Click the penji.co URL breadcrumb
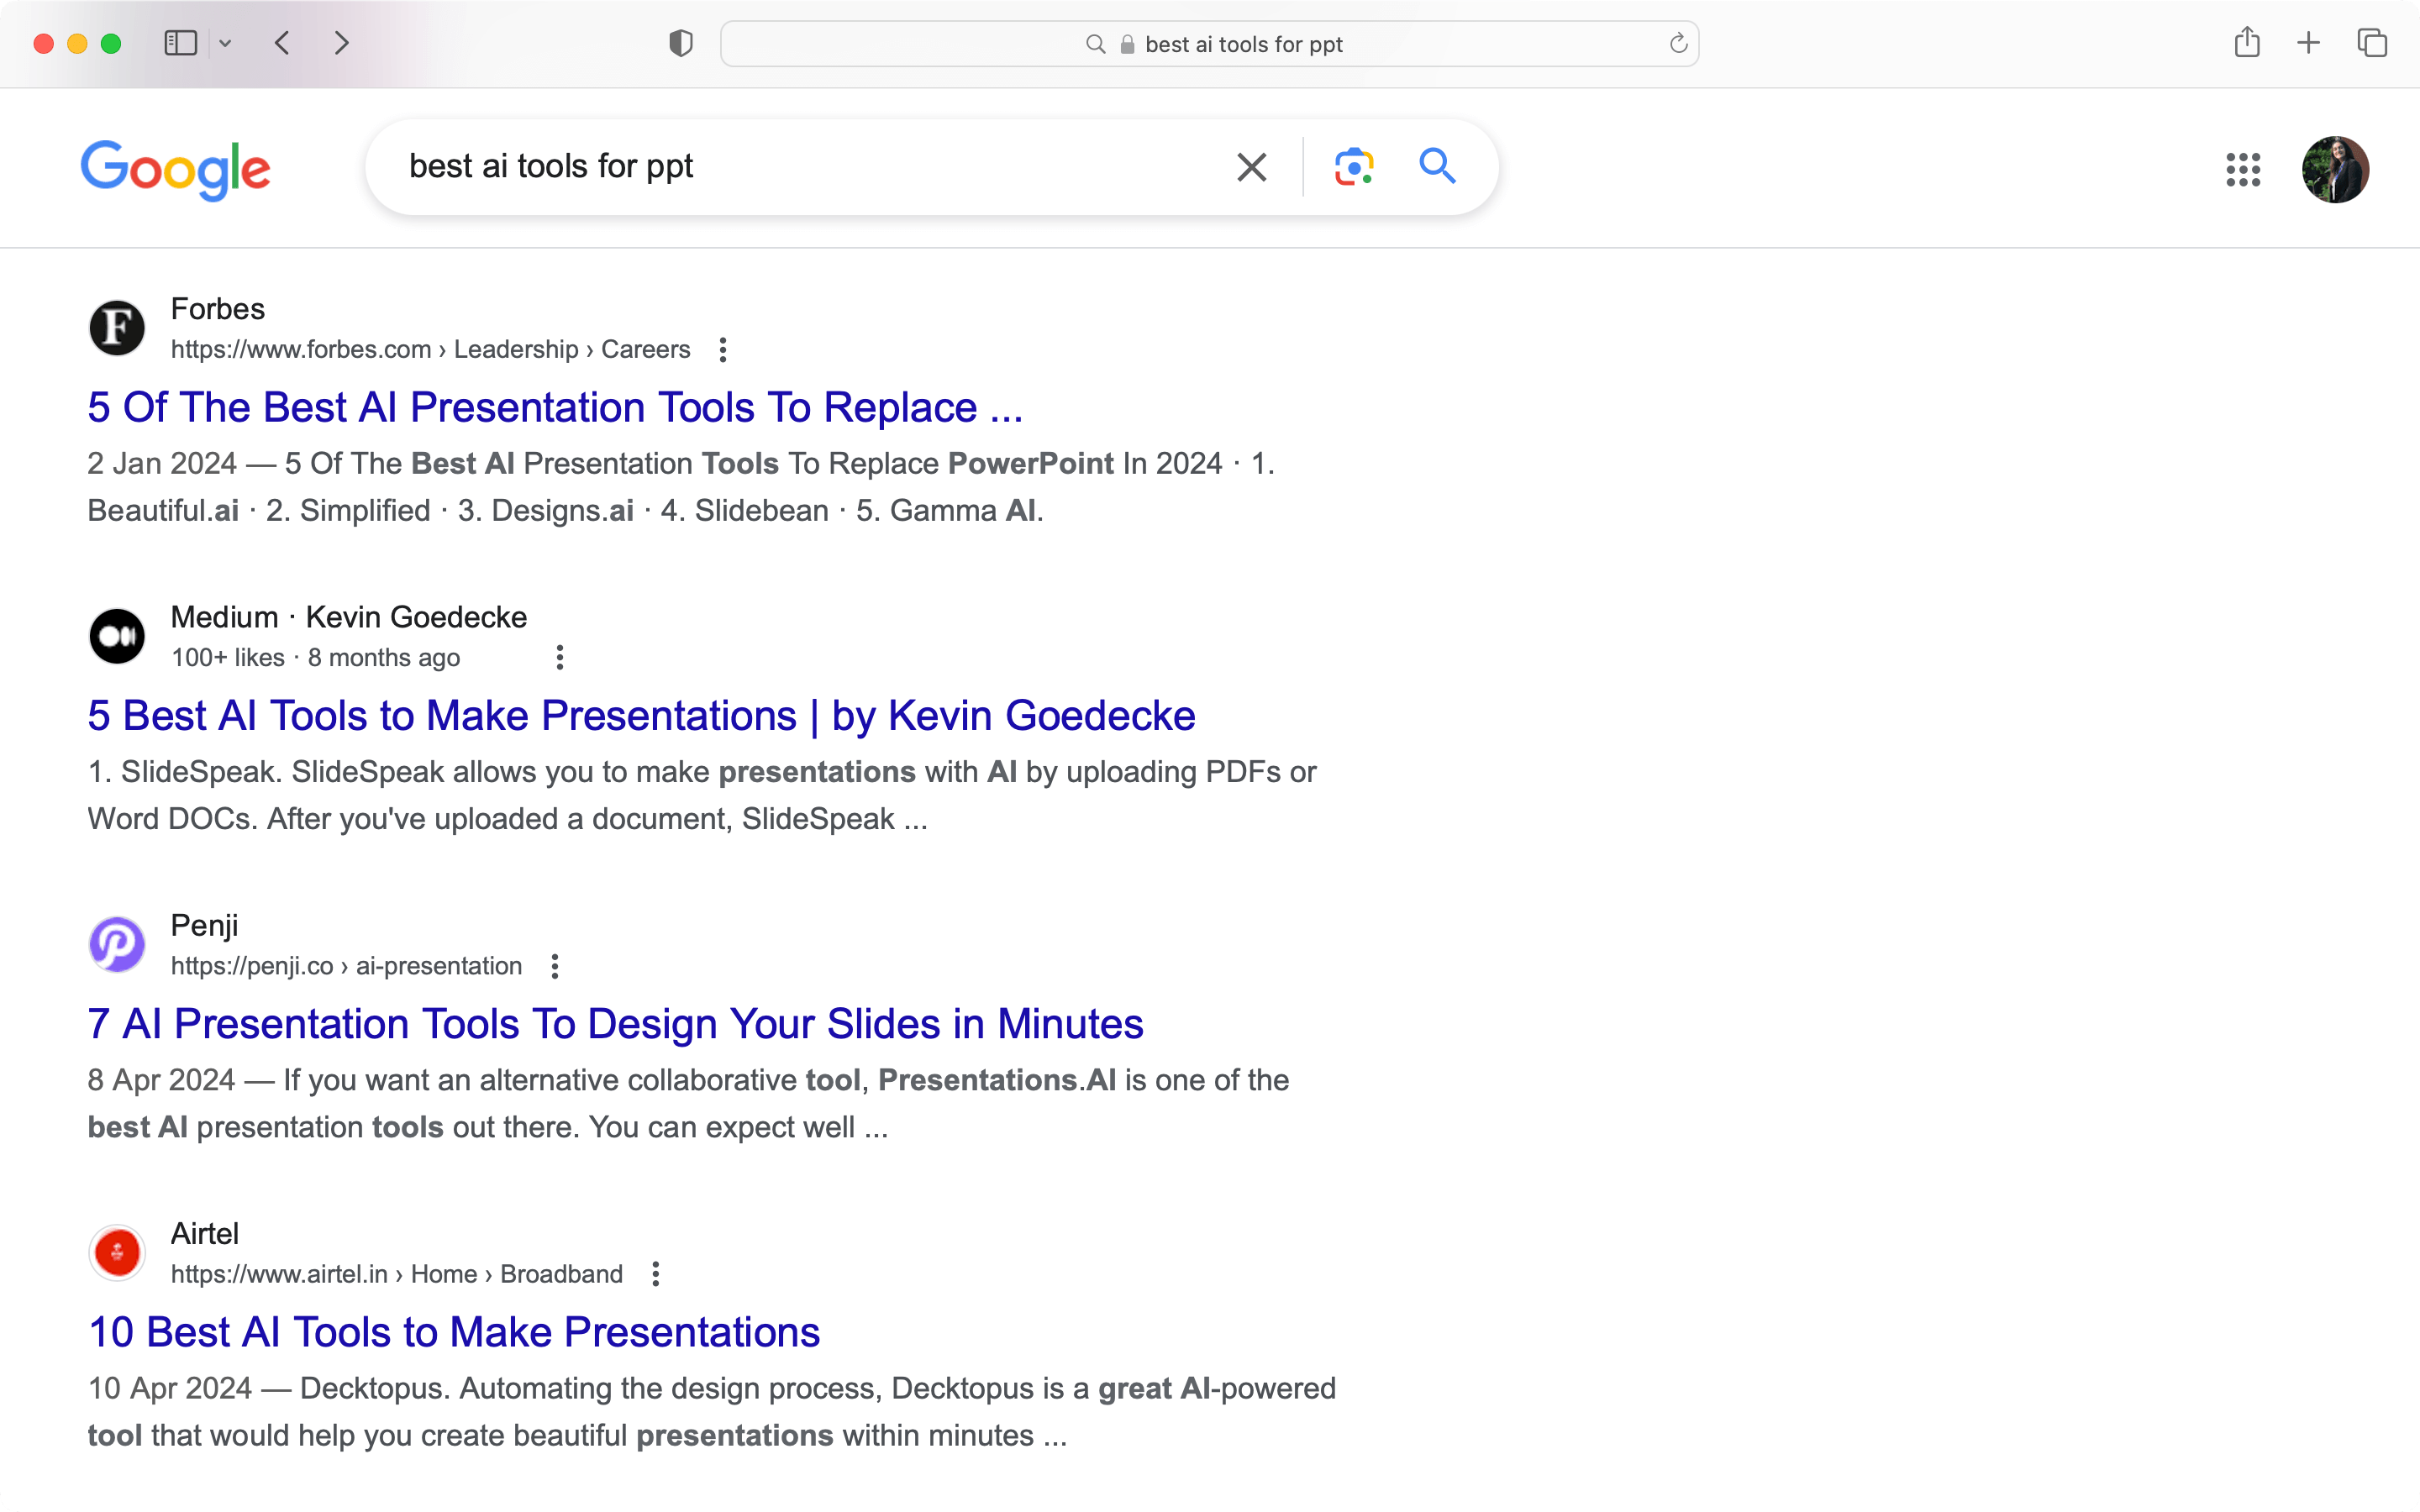This screenshot has width=2420, height=1512. click(x=346, y=966)
